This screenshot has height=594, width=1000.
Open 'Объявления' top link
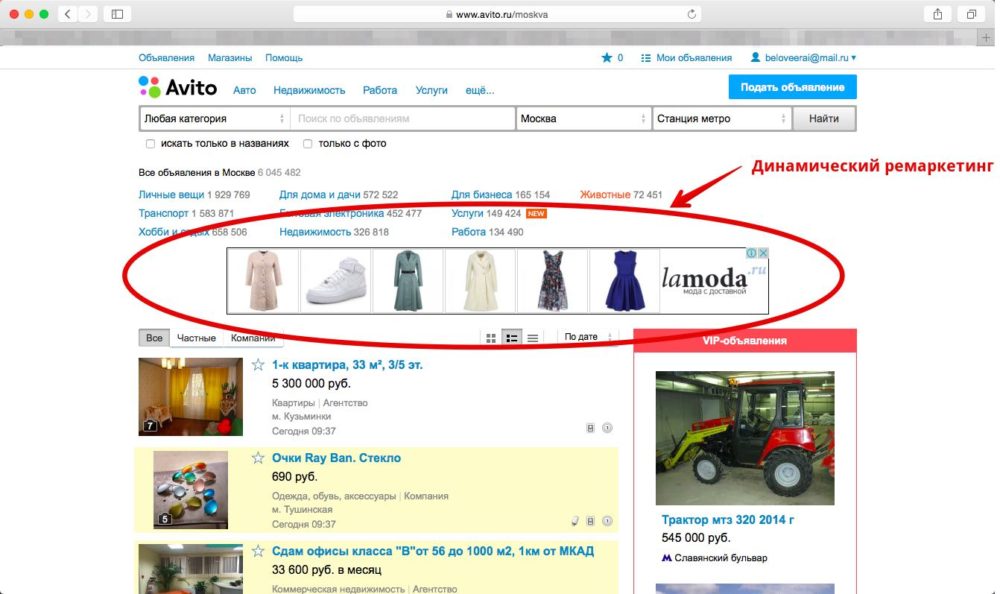click(x=166, y=57)
